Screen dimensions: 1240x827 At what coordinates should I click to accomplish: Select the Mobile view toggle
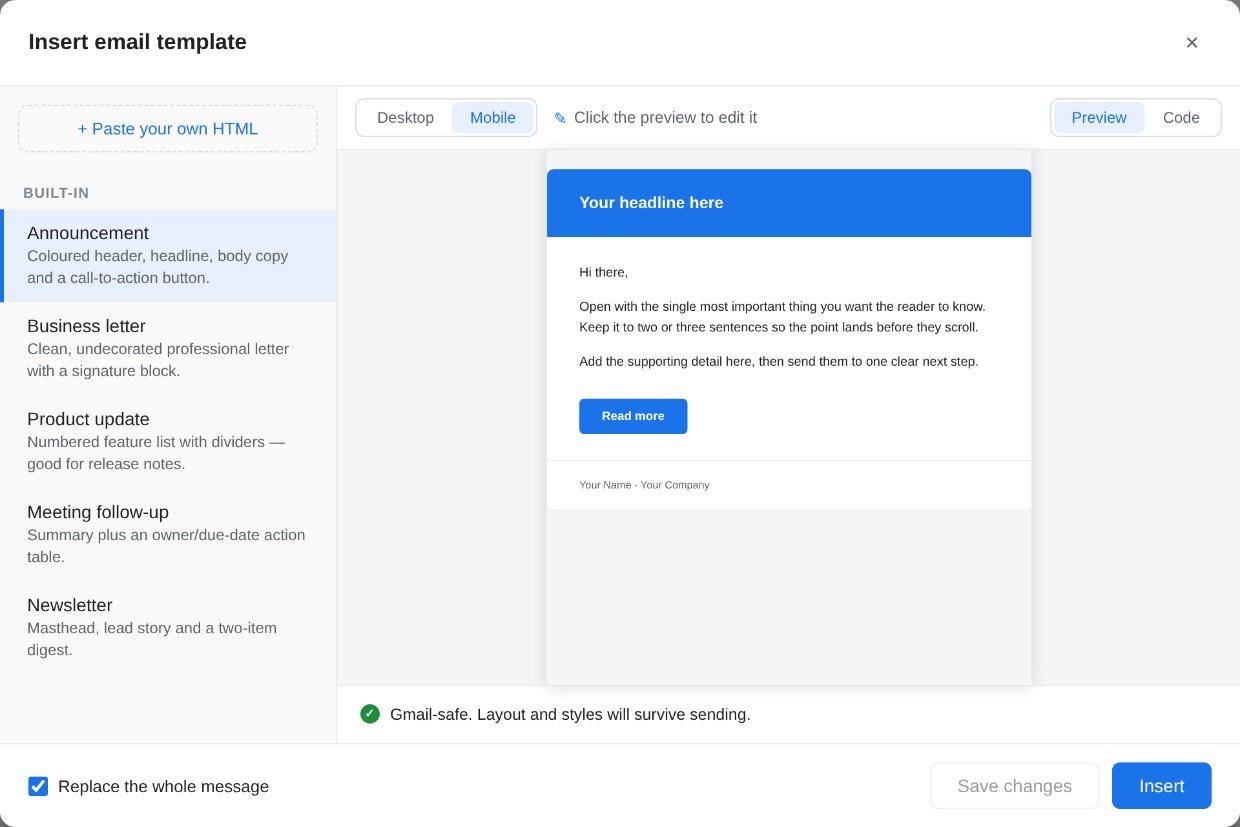(x=493, y=118)
